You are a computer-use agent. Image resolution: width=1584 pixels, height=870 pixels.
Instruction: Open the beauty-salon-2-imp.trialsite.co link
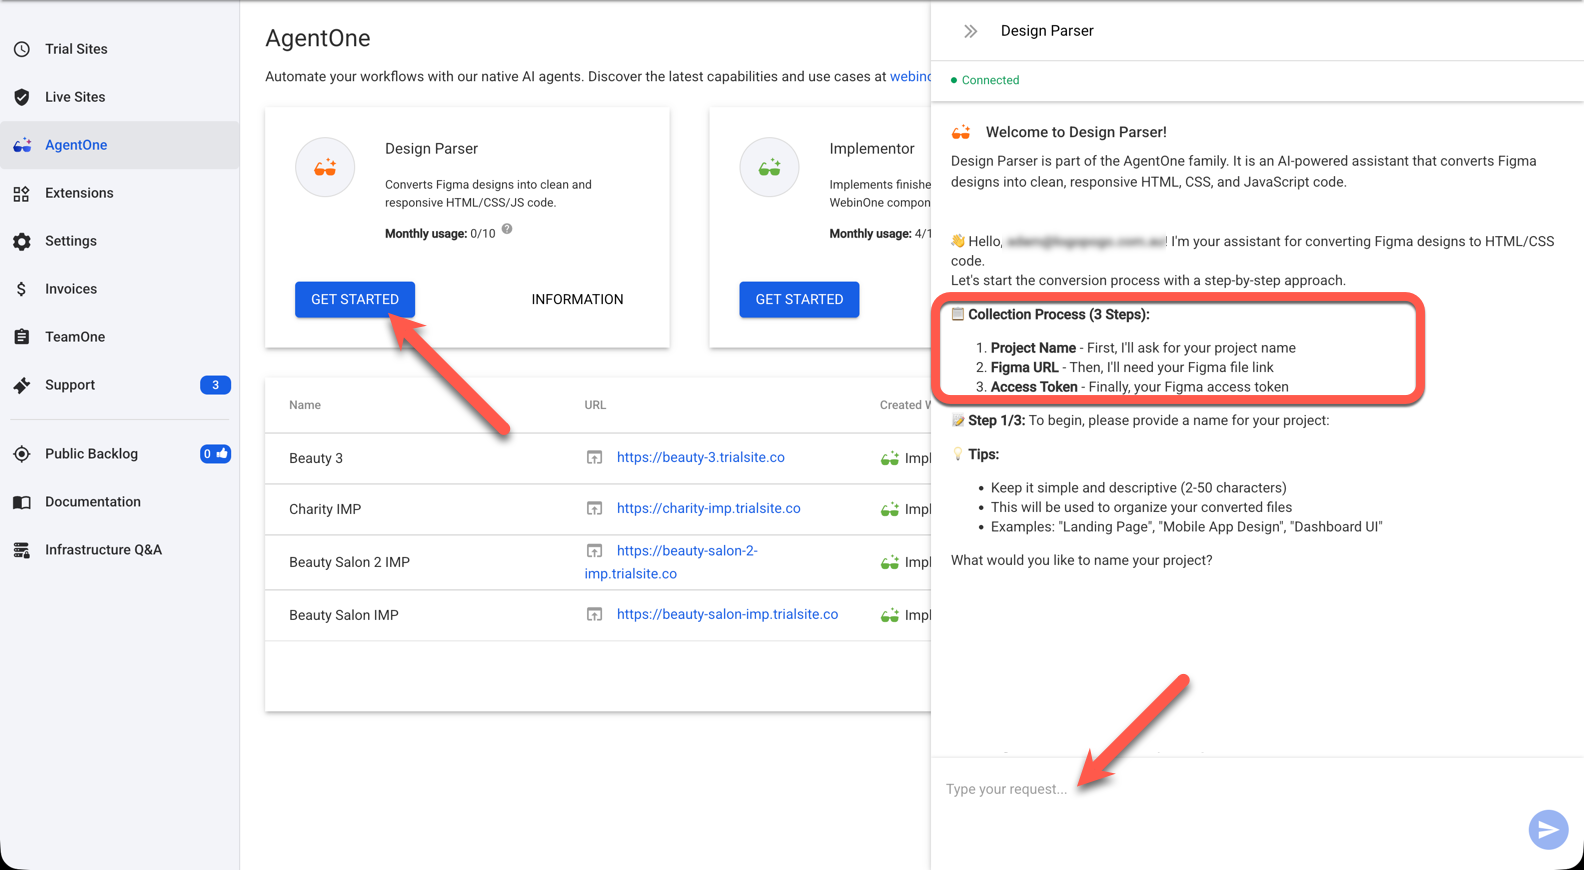[671, 562]
